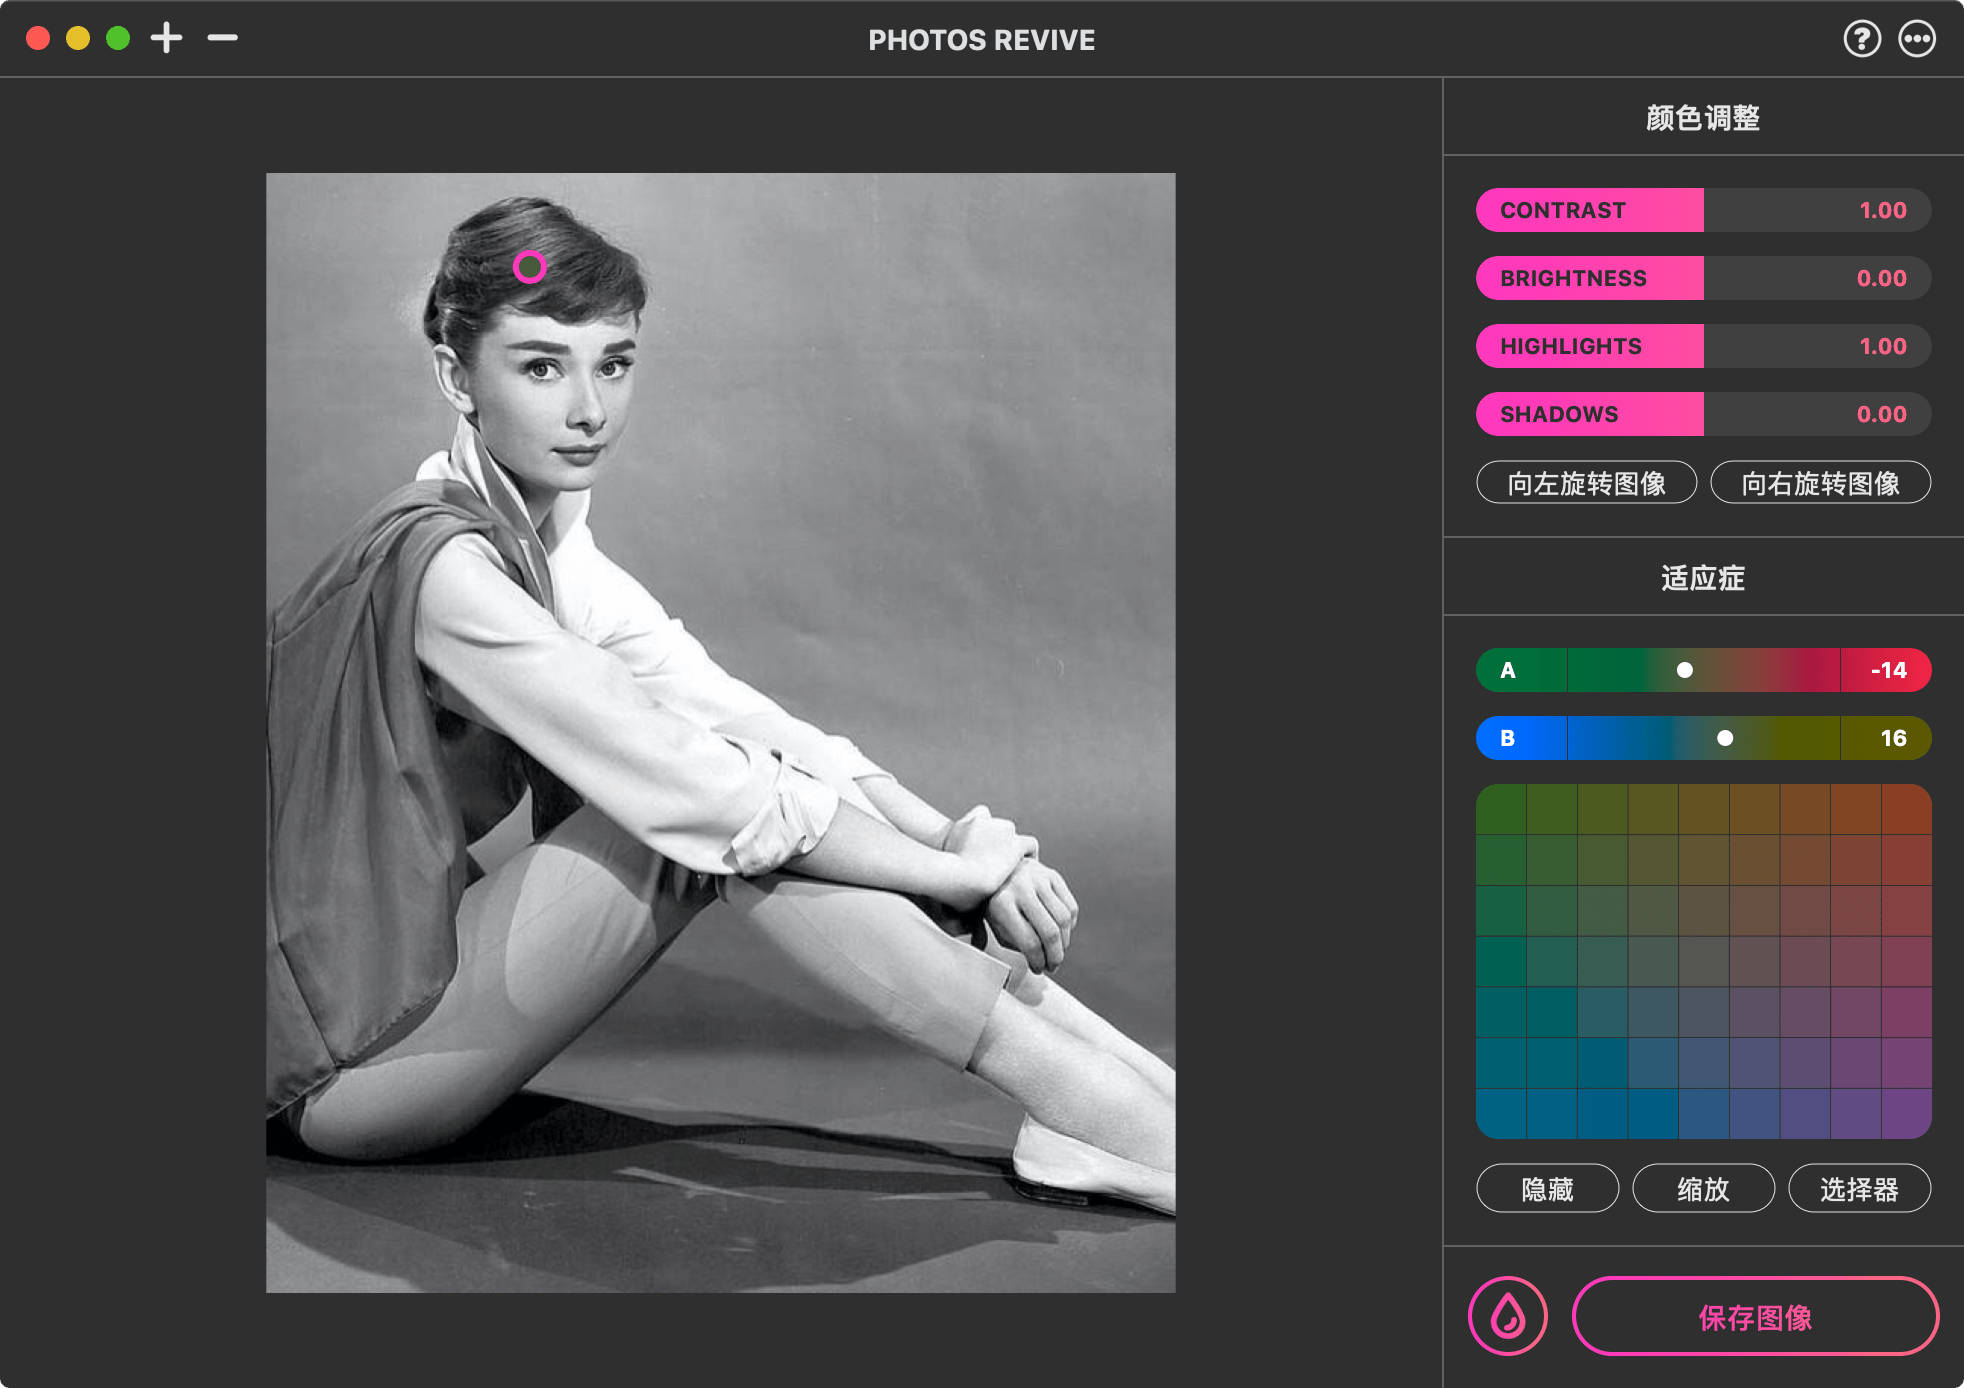
Task: Click the plus zoom-in icon
Action: (x=166, y=38)
